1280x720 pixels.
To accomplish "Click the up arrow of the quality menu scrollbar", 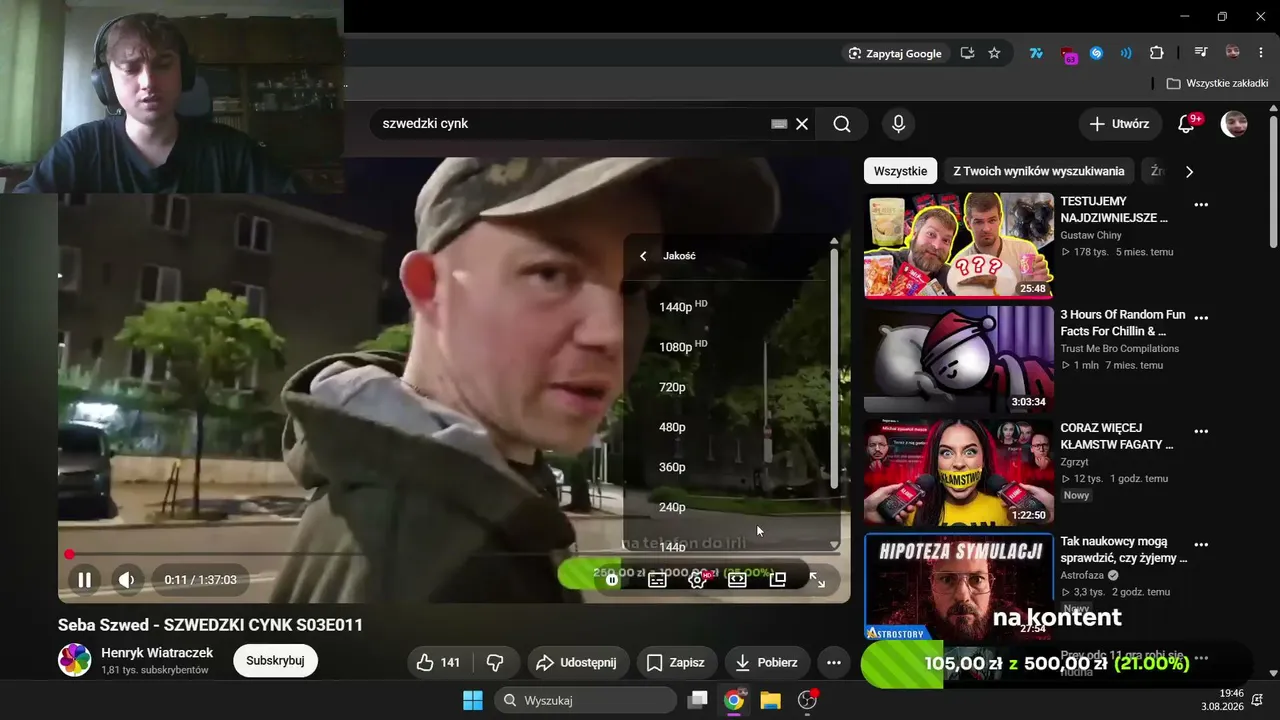I will (x=834, y=241).
